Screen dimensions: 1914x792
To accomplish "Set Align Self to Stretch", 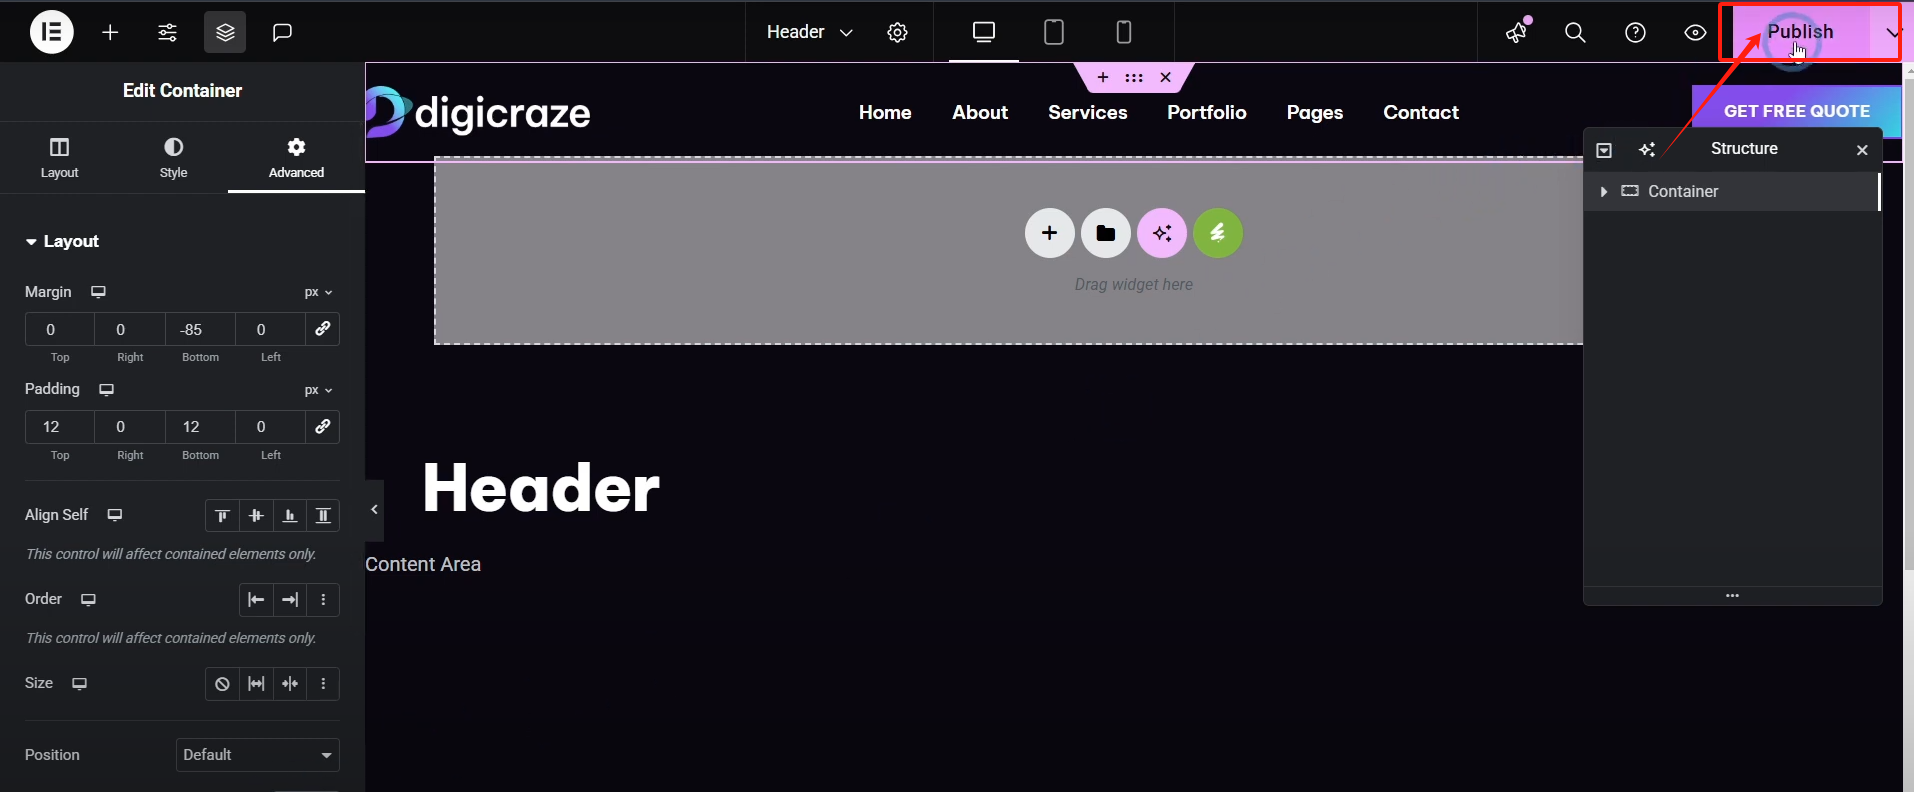I will [x=323, y=515].
